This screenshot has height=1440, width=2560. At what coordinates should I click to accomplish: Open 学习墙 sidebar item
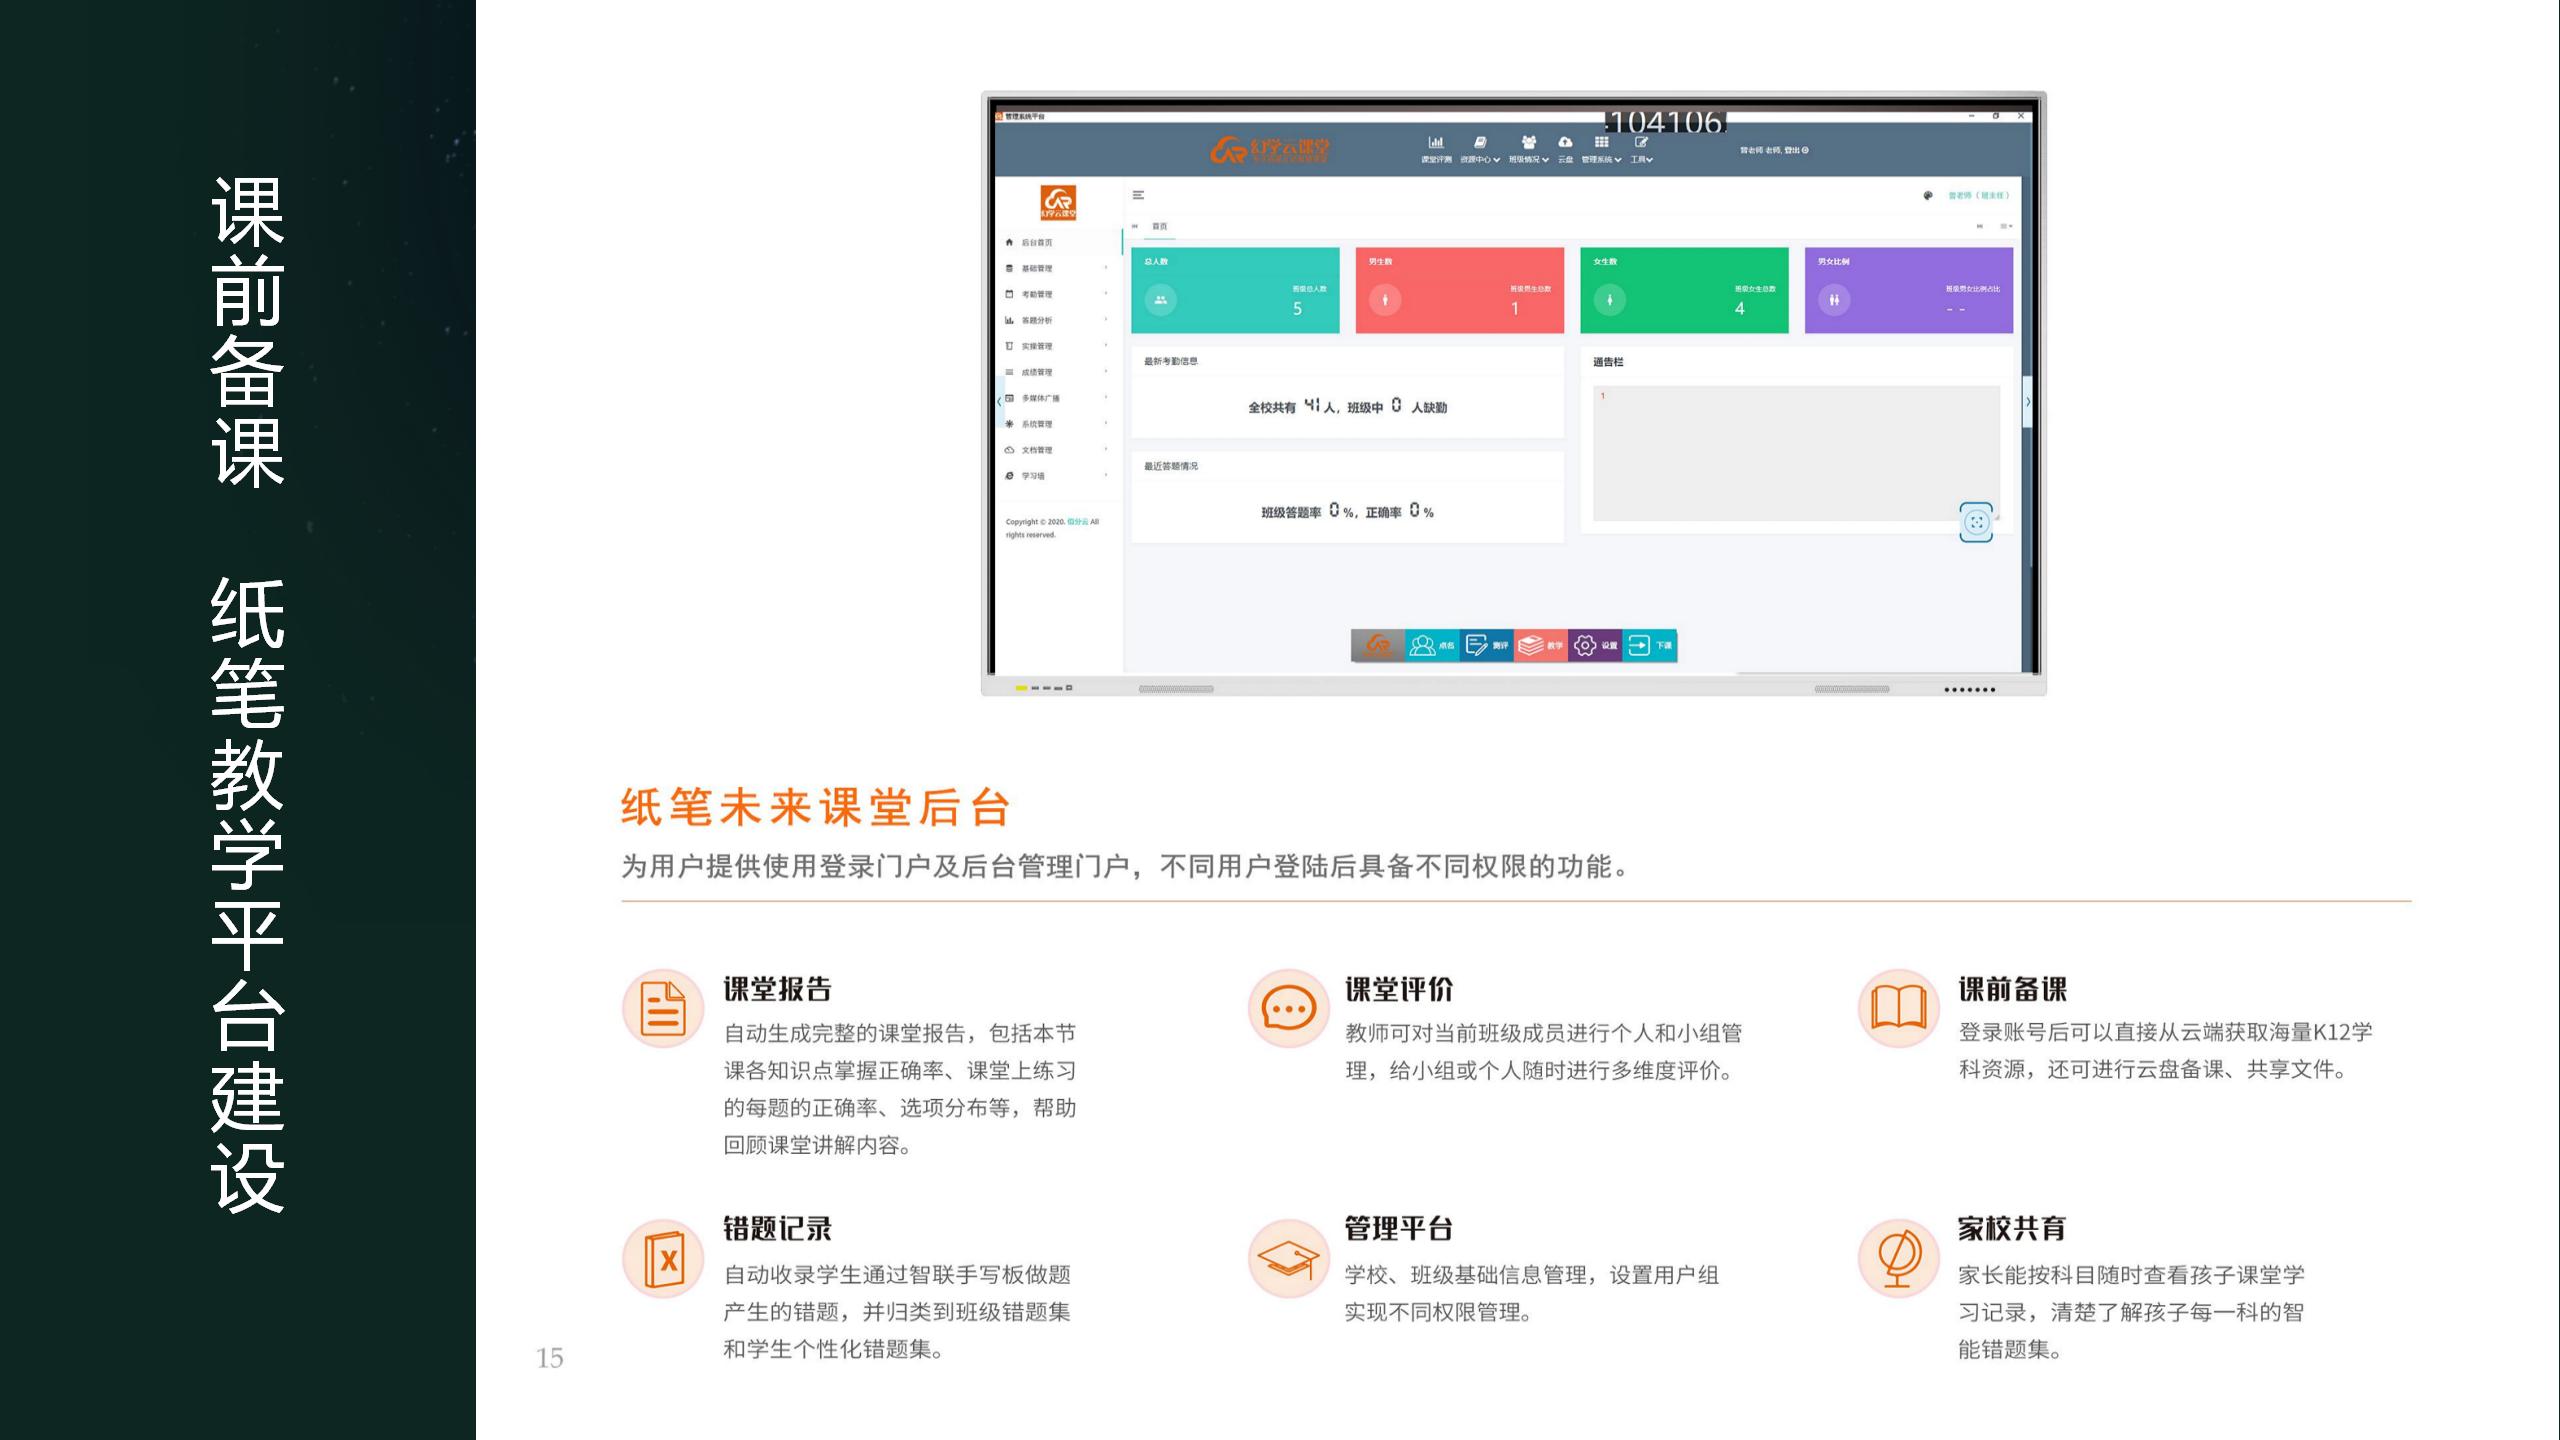1057,476
